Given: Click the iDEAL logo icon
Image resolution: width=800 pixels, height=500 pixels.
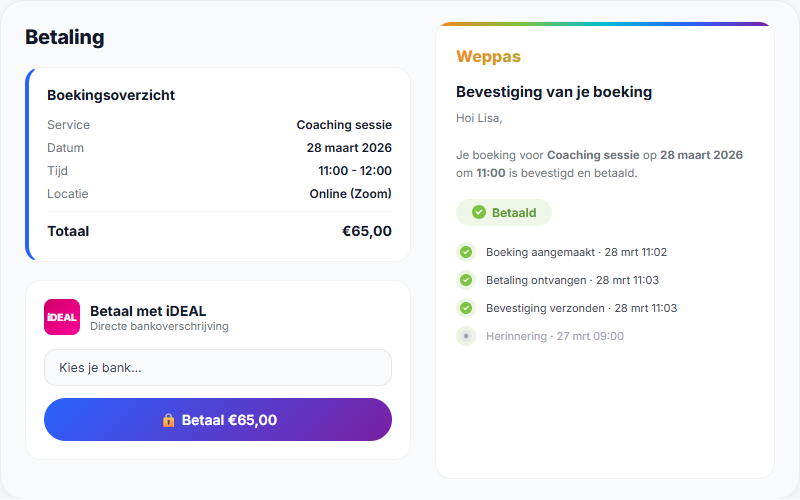Looking at the screenshot, I should [x=62, y=317].
